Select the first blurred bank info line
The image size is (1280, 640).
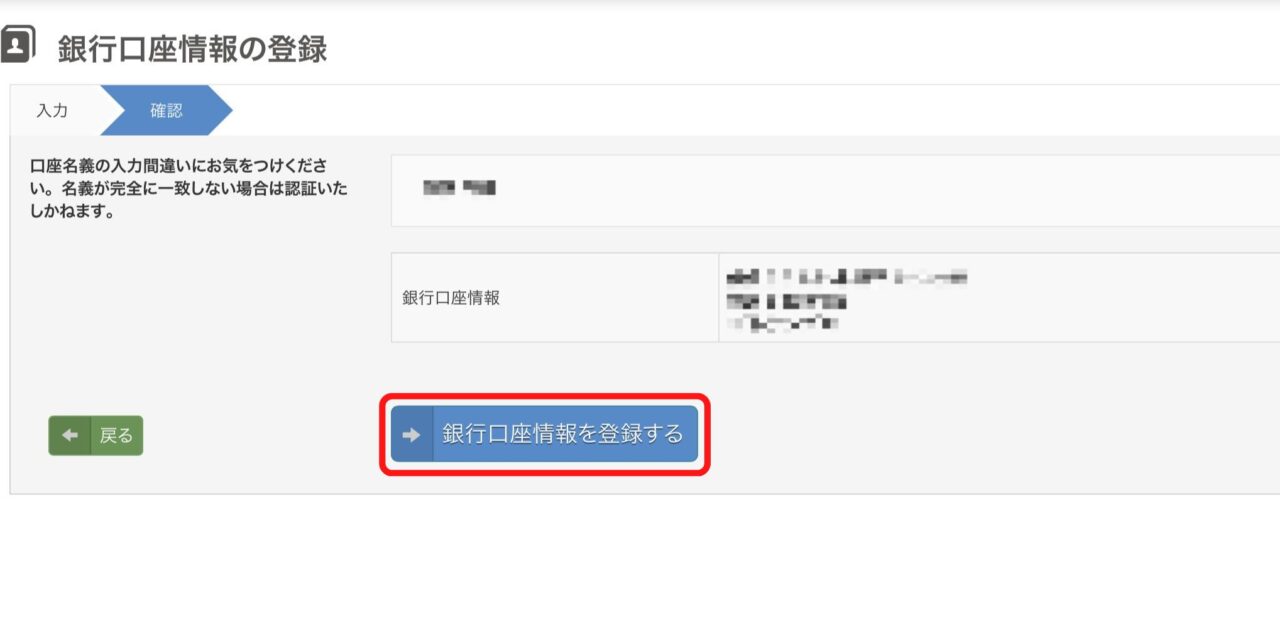point(847,276)
